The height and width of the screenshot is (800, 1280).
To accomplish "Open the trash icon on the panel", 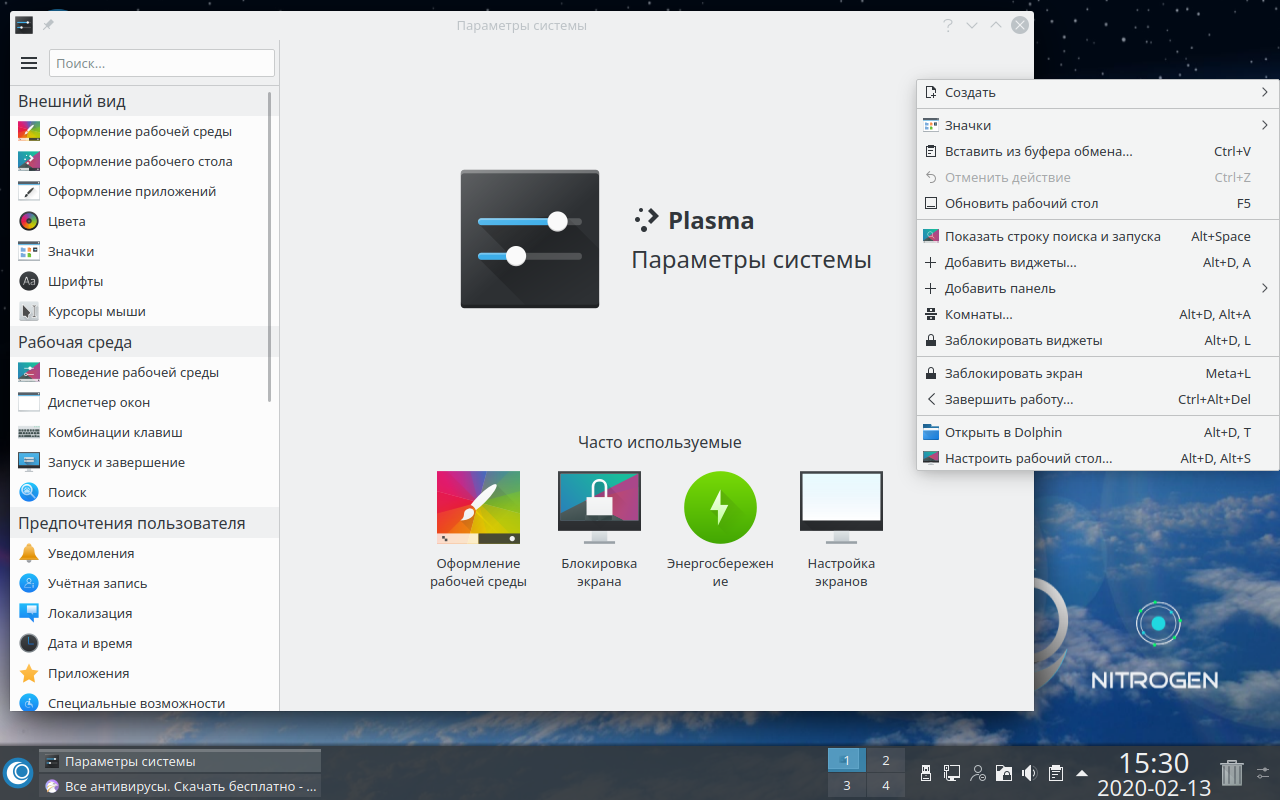I will click(x=1233, y=773).
